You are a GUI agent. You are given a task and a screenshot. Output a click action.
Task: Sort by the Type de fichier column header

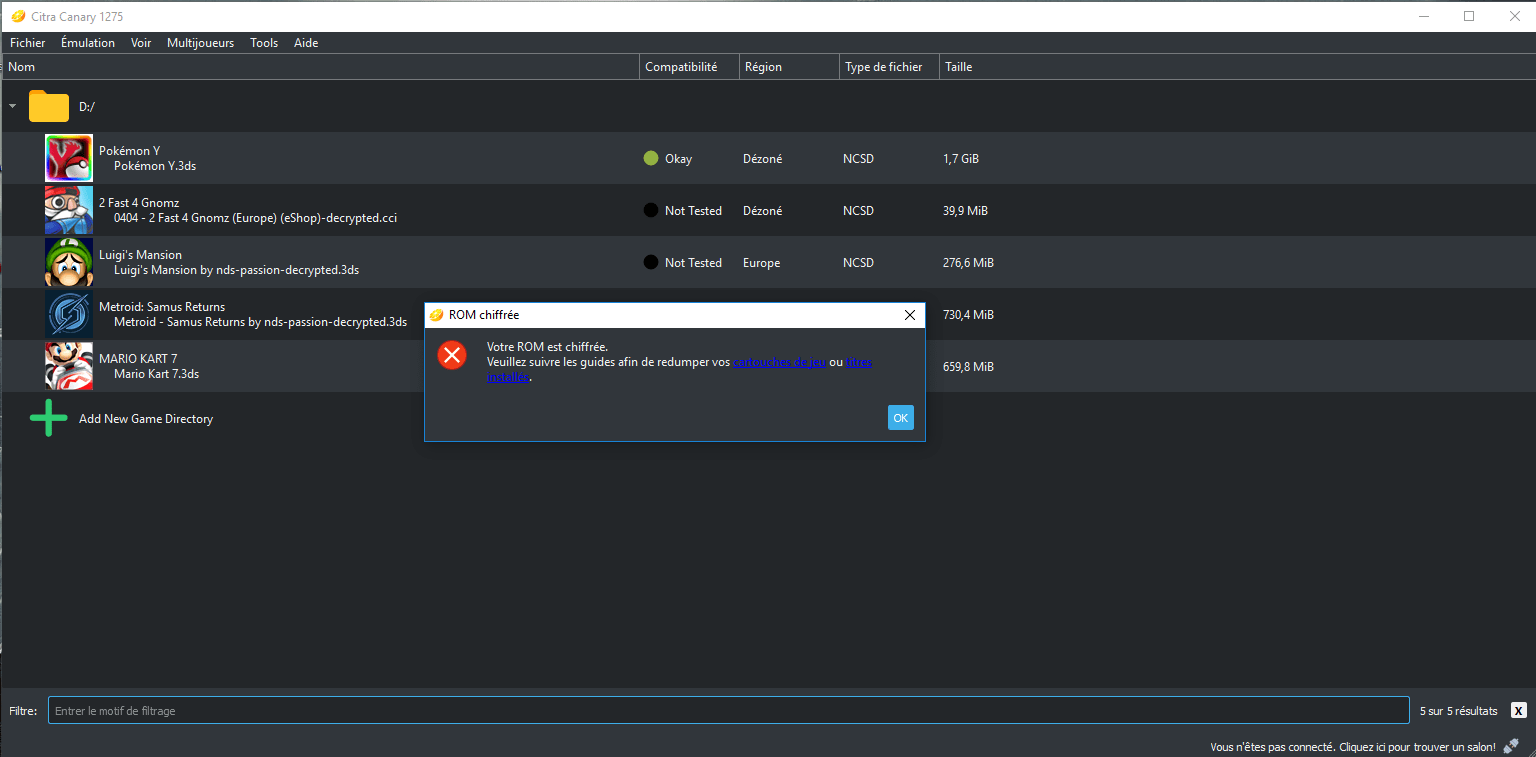(x=890, y=67)
